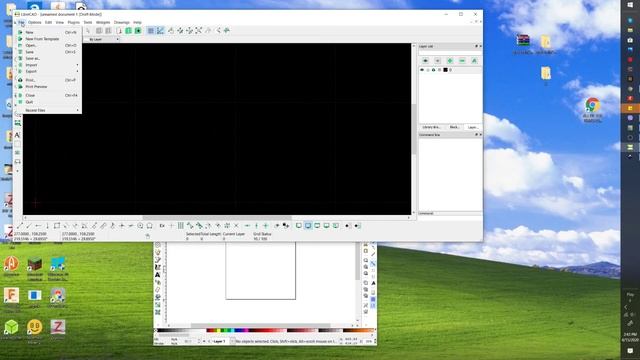Open the Plugins menu

[x=73, y=22]
